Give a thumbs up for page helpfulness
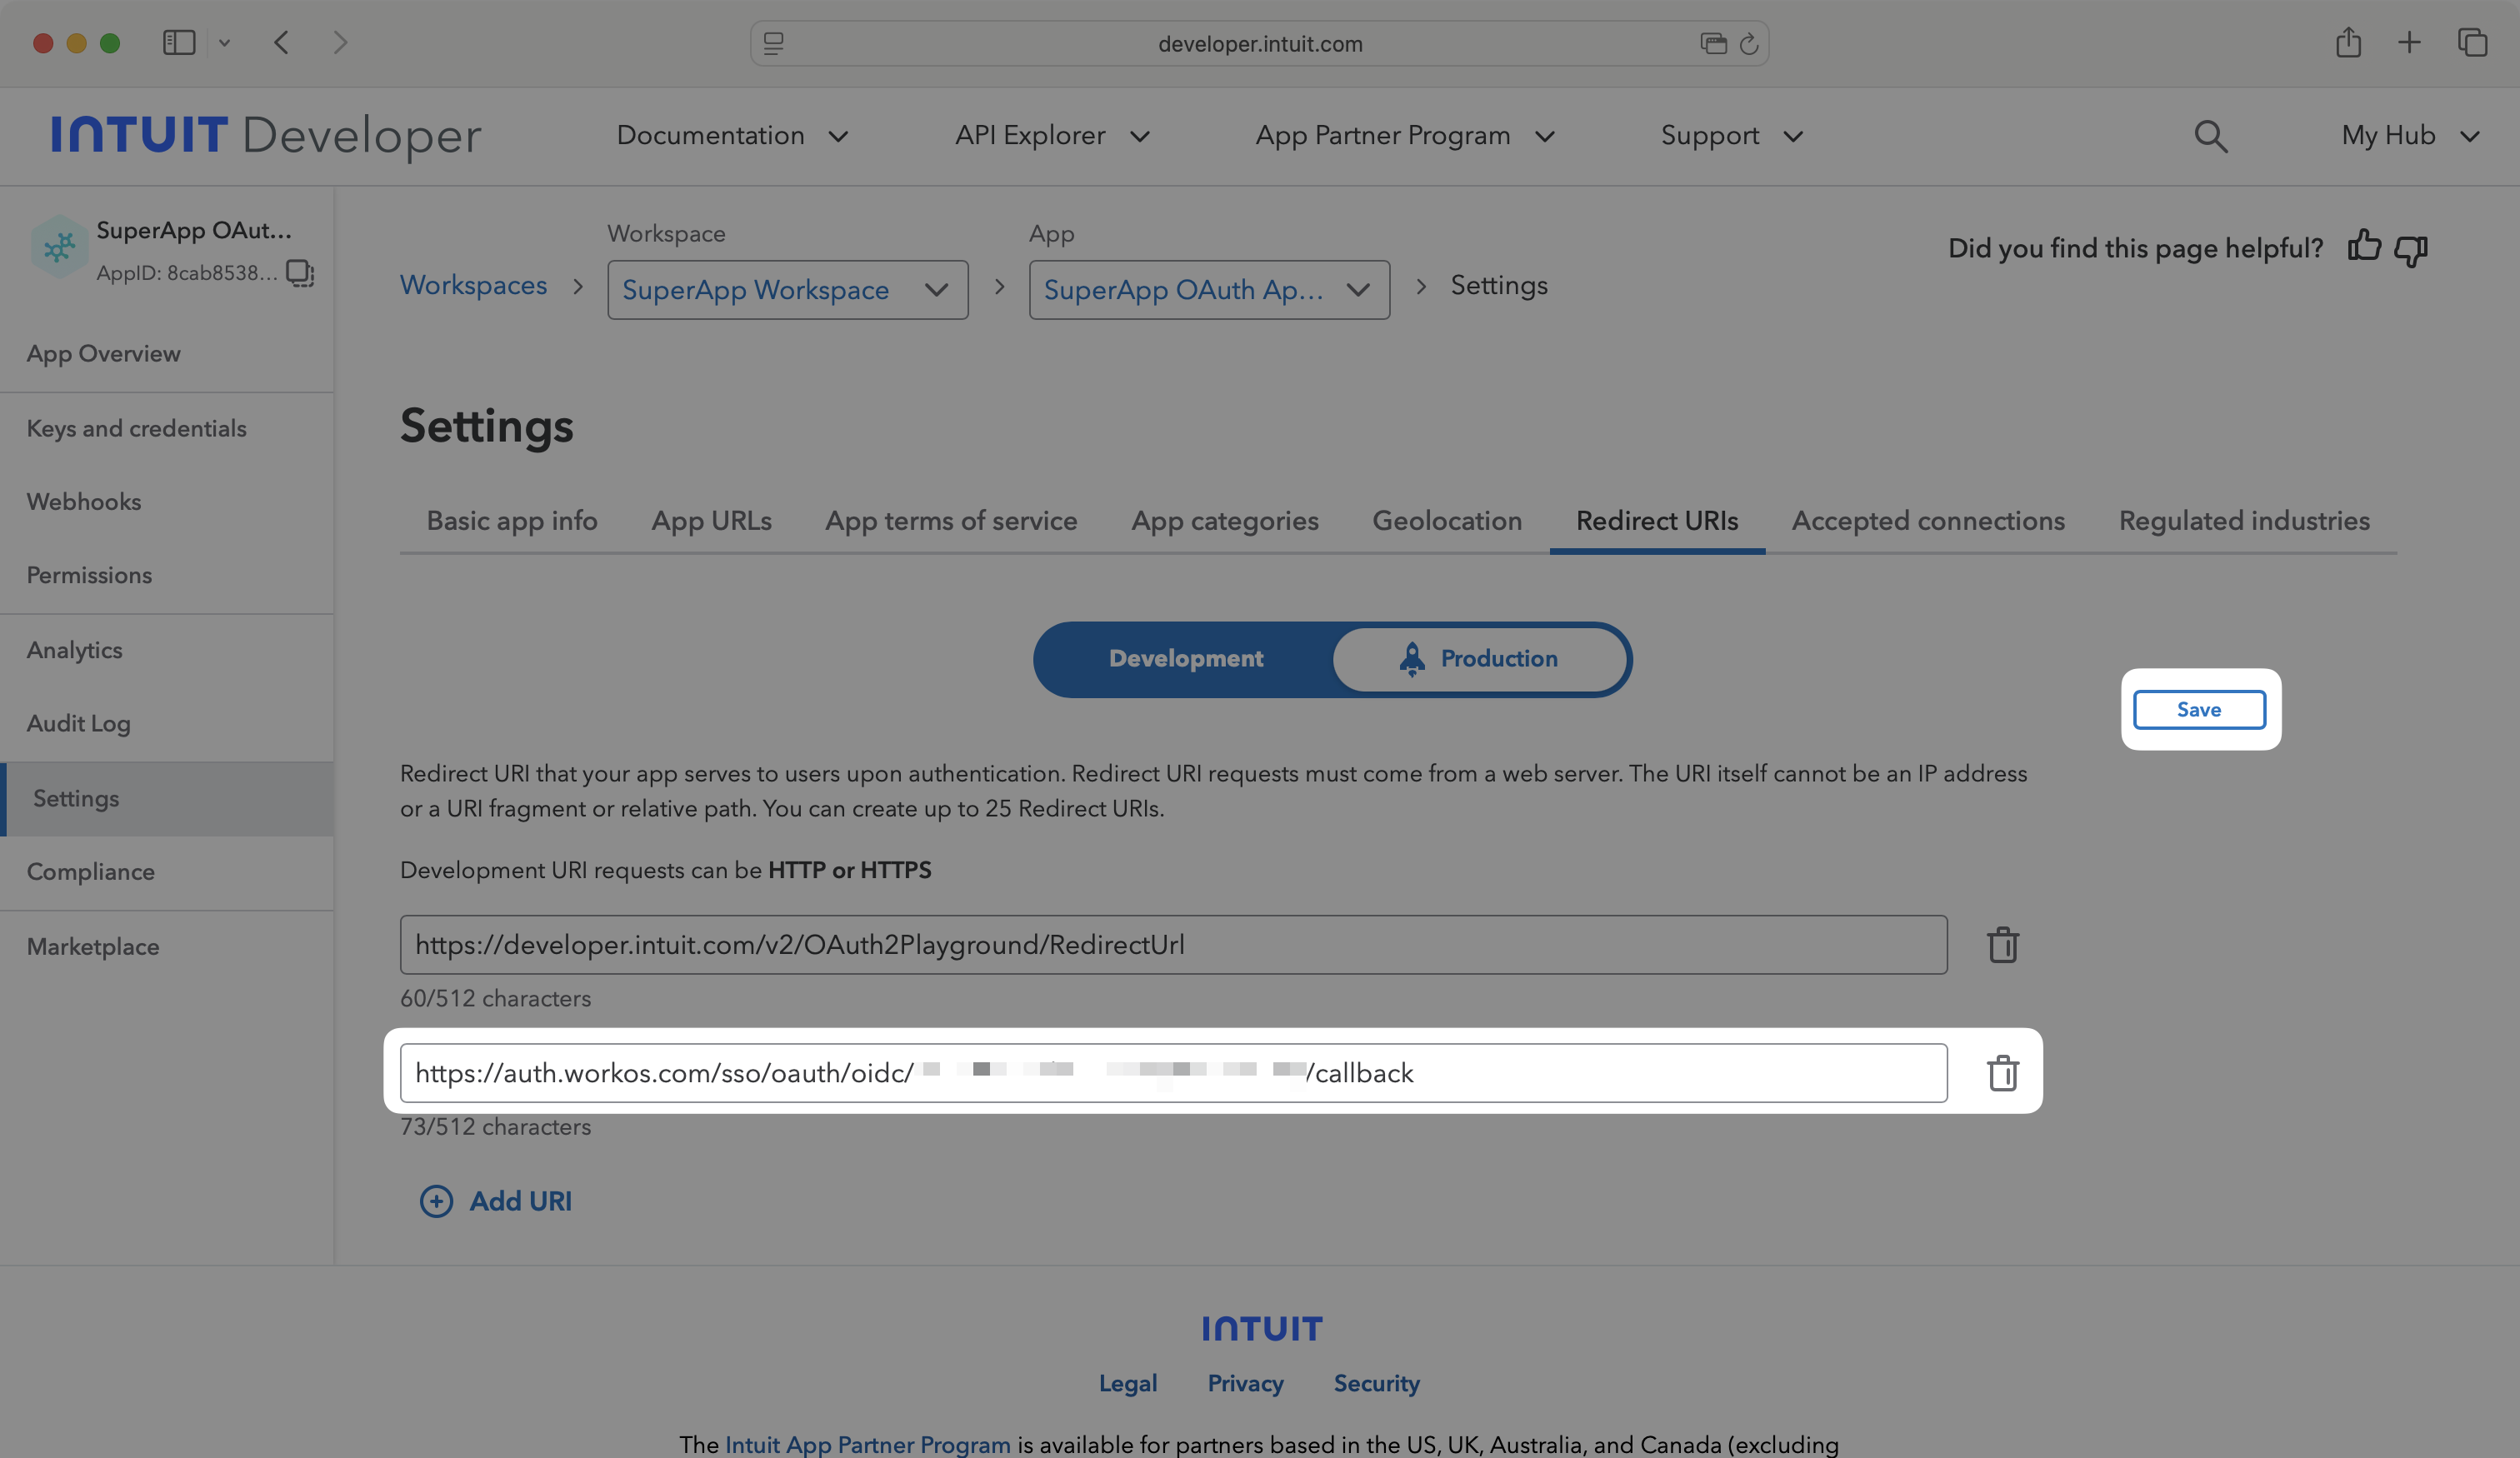2520x1458 pixels. [2364, 248]
